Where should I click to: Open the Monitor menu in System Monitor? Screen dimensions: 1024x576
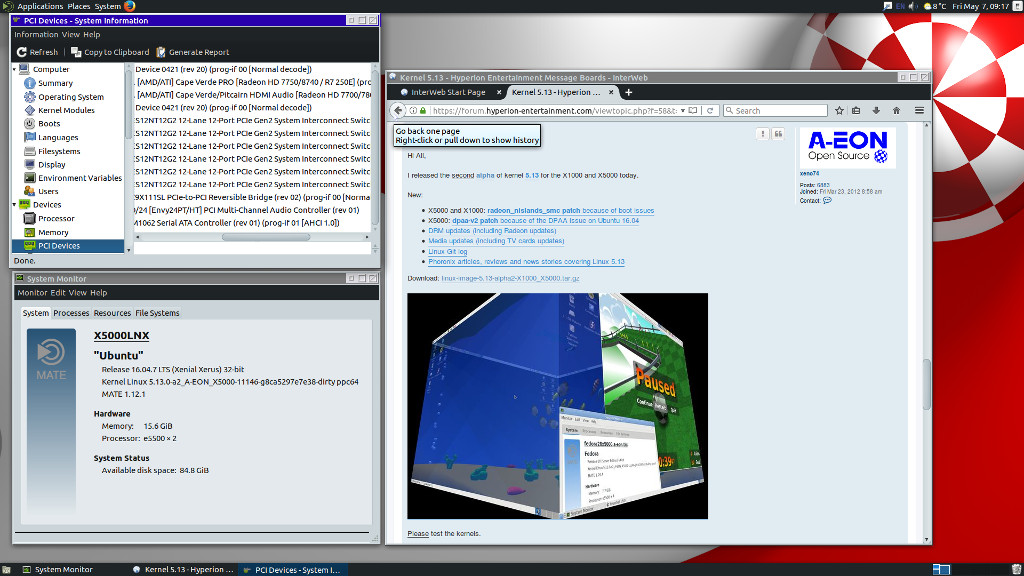32,293
